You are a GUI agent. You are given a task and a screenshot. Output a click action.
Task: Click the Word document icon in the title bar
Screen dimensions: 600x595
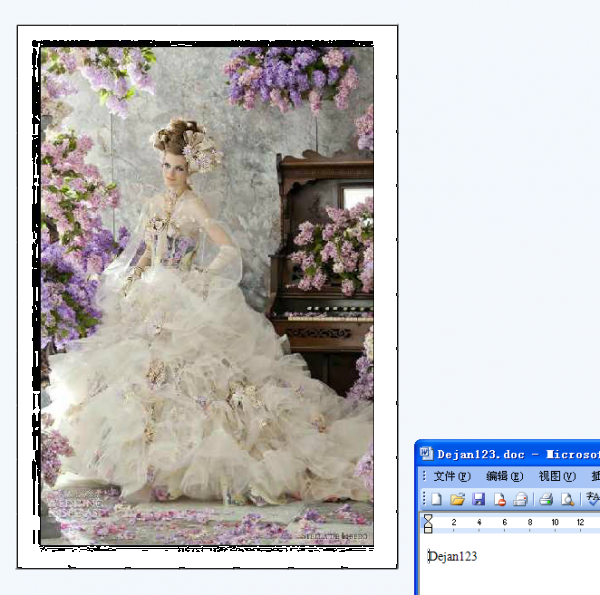point(426,453)
